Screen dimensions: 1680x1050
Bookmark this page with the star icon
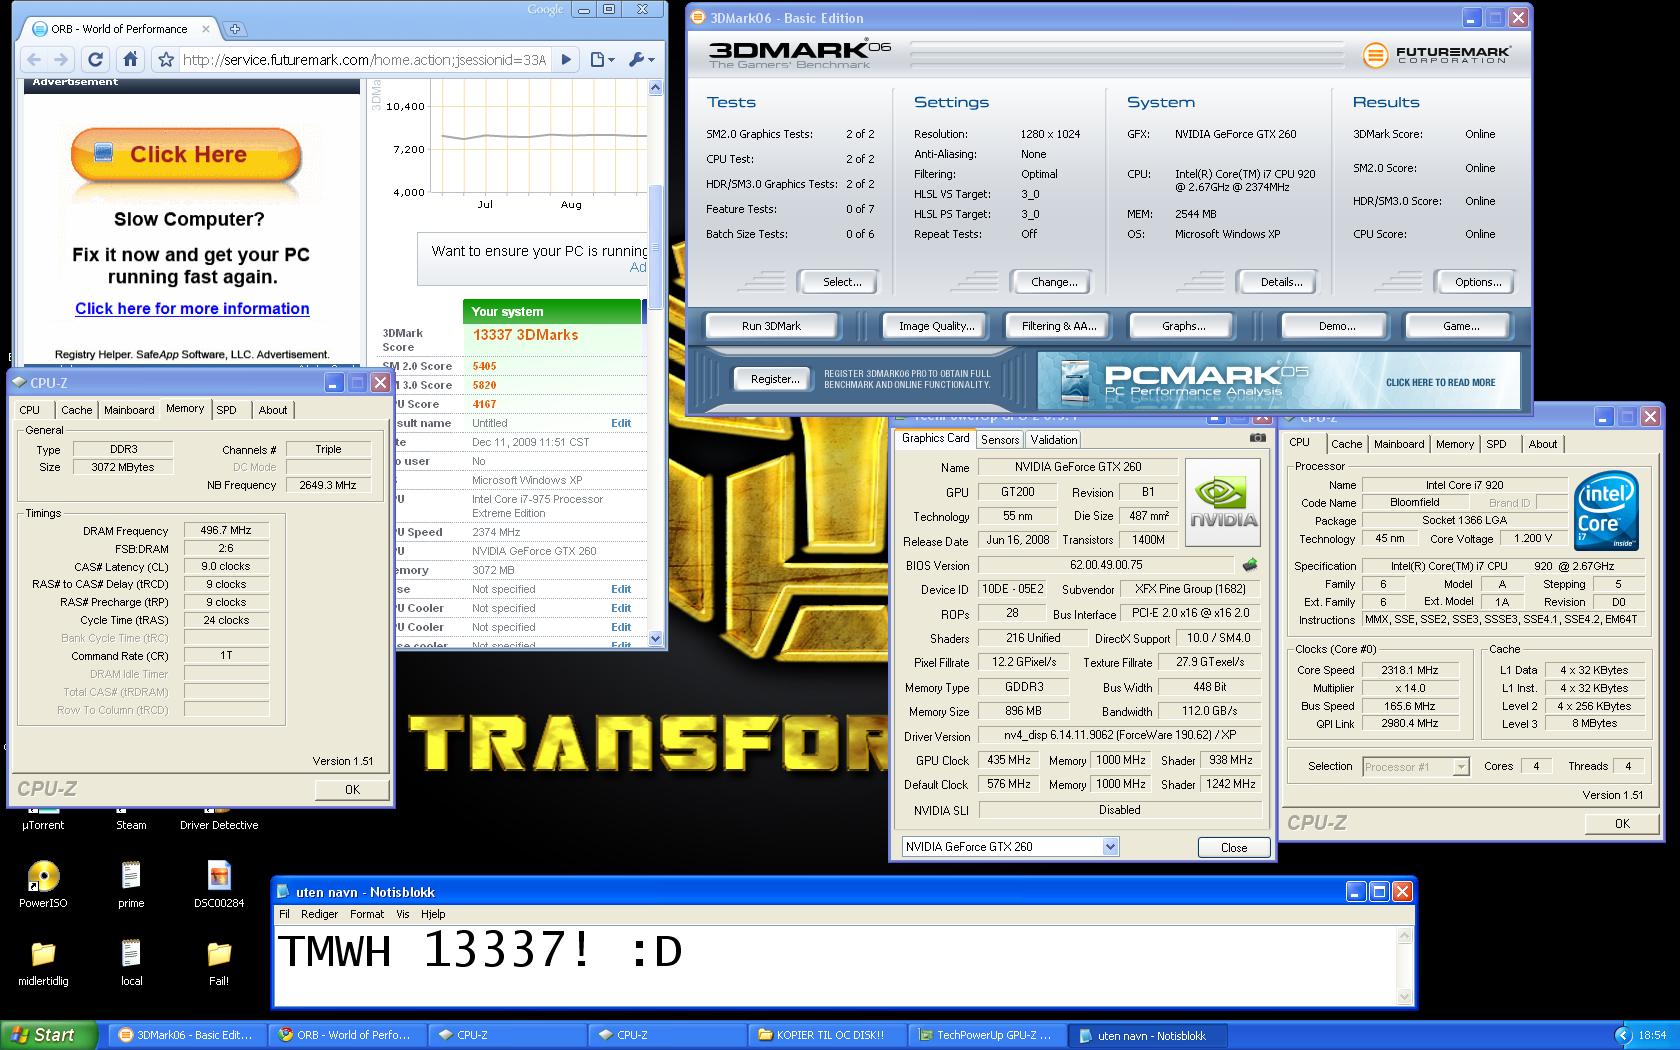click(x=166, y=60)
